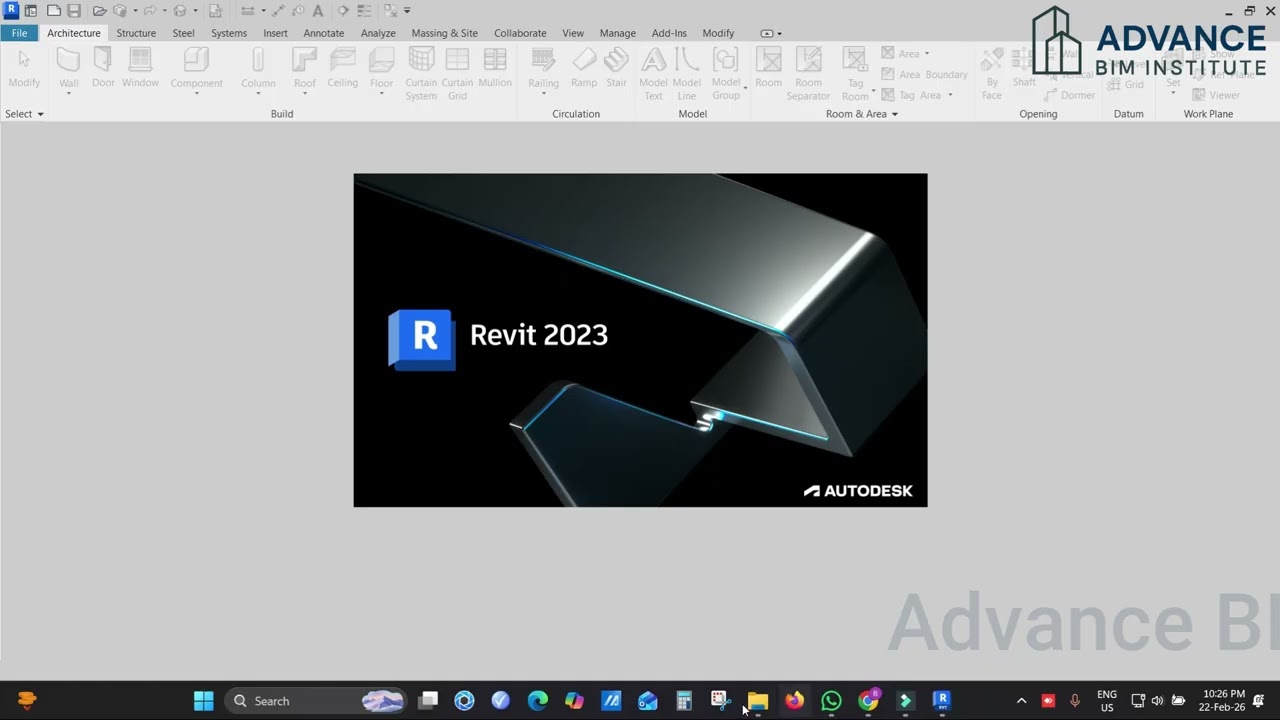Select the Model Text tool
Image resolution: width=1280 pixels, height=720 pixels.
coord(653,74)
